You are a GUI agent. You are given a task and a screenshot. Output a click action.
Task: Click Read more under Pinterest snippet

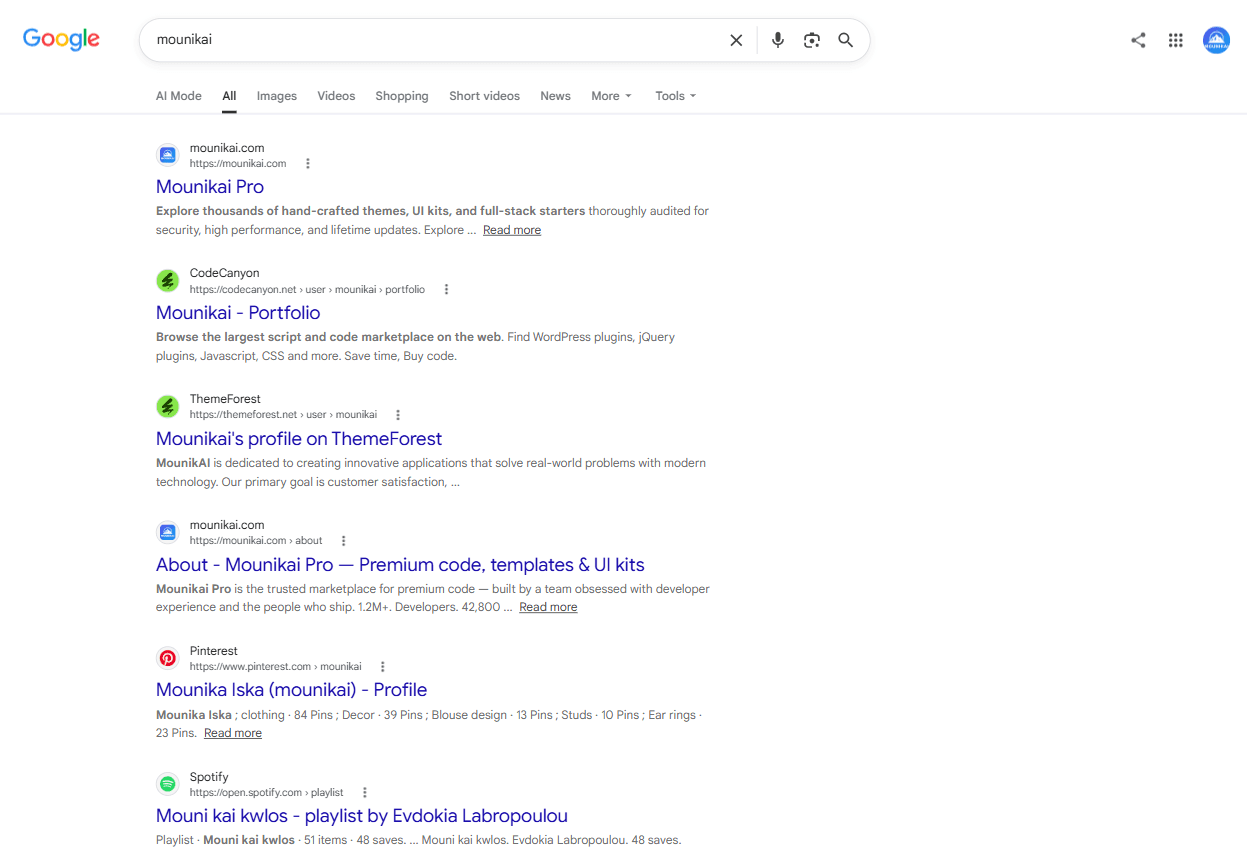click(x=233, y=733)
